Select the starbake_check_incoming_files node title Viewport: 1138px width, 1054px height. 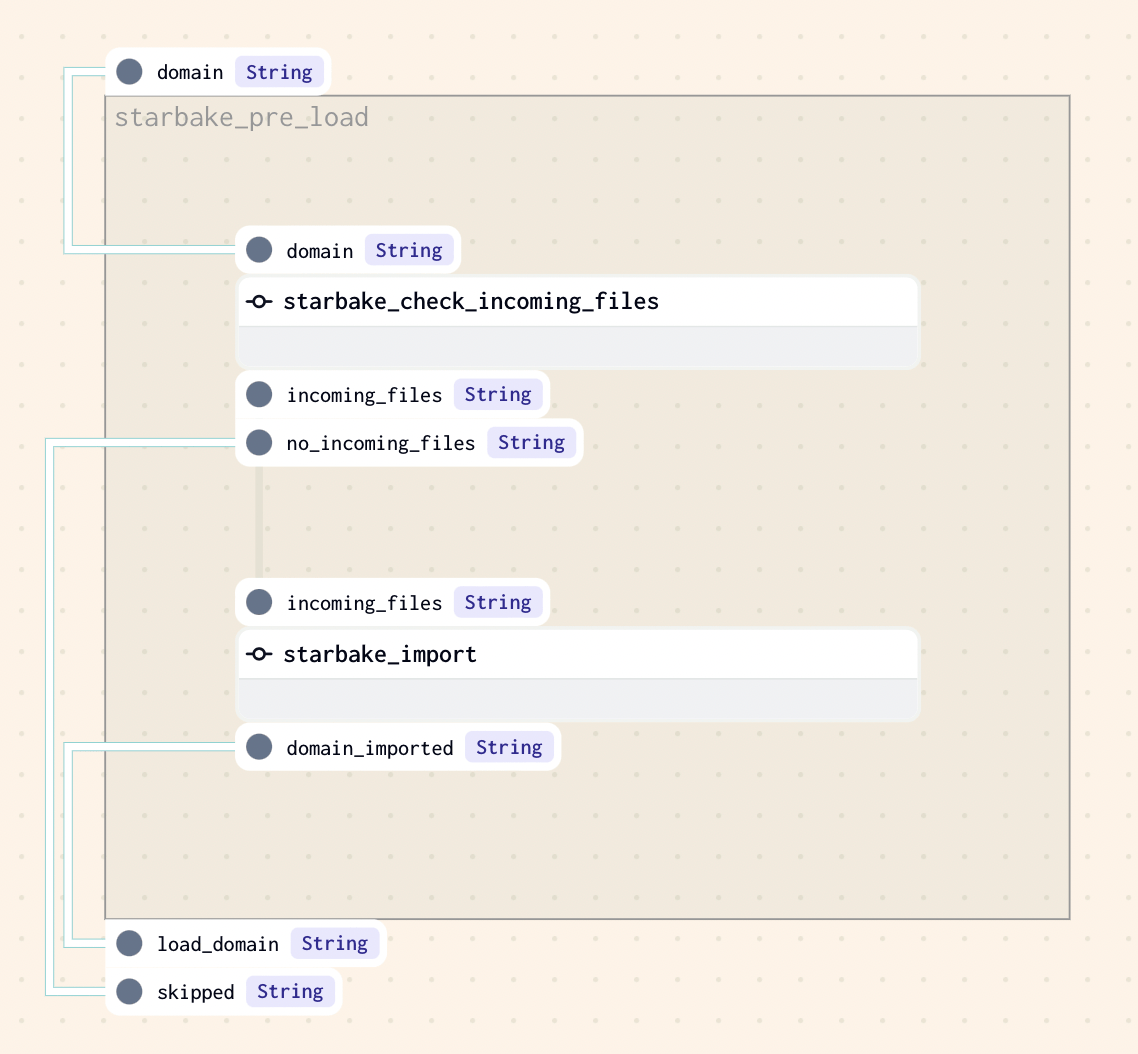click(x=471, y=301)
